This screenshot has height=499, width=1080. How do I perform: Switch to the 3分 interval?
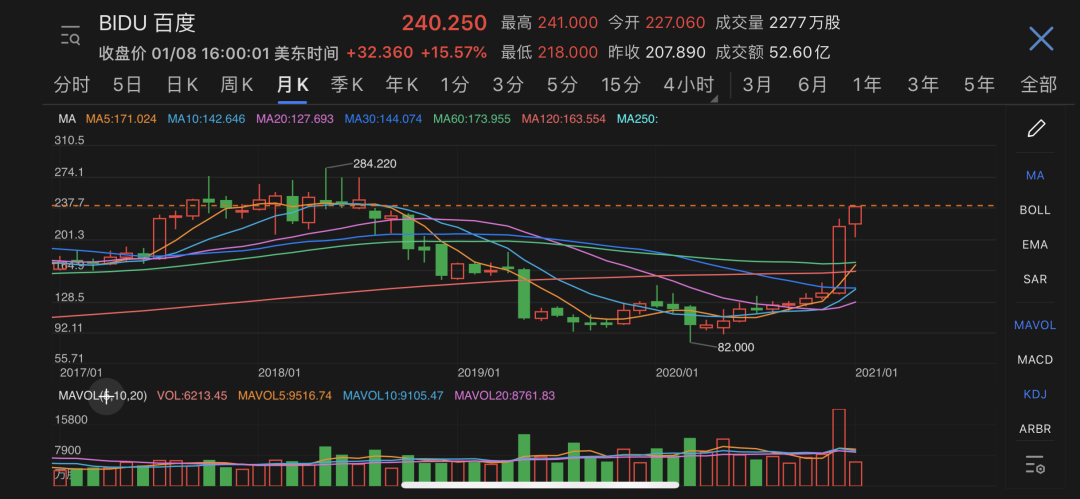(x=508, y=85)
